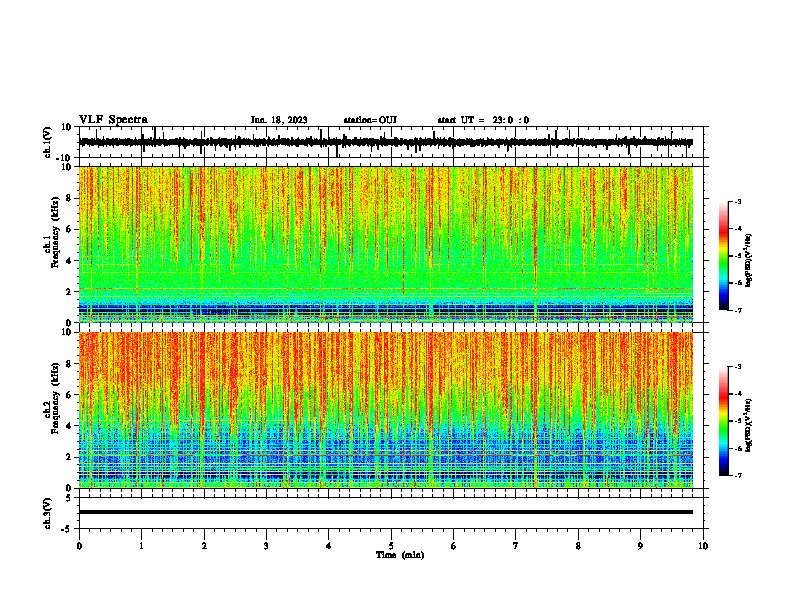
Task: Click the 'Time (min)' x-axis label
Action: coord(400,555)
